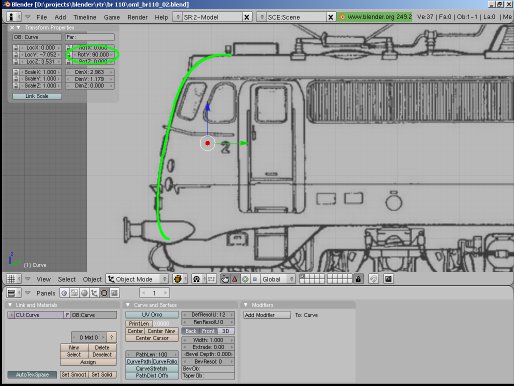Image resolution: width=514 pixels, height=386 pixels.
Task: Open the Editing context panel icon
Action: coord(104,293)
